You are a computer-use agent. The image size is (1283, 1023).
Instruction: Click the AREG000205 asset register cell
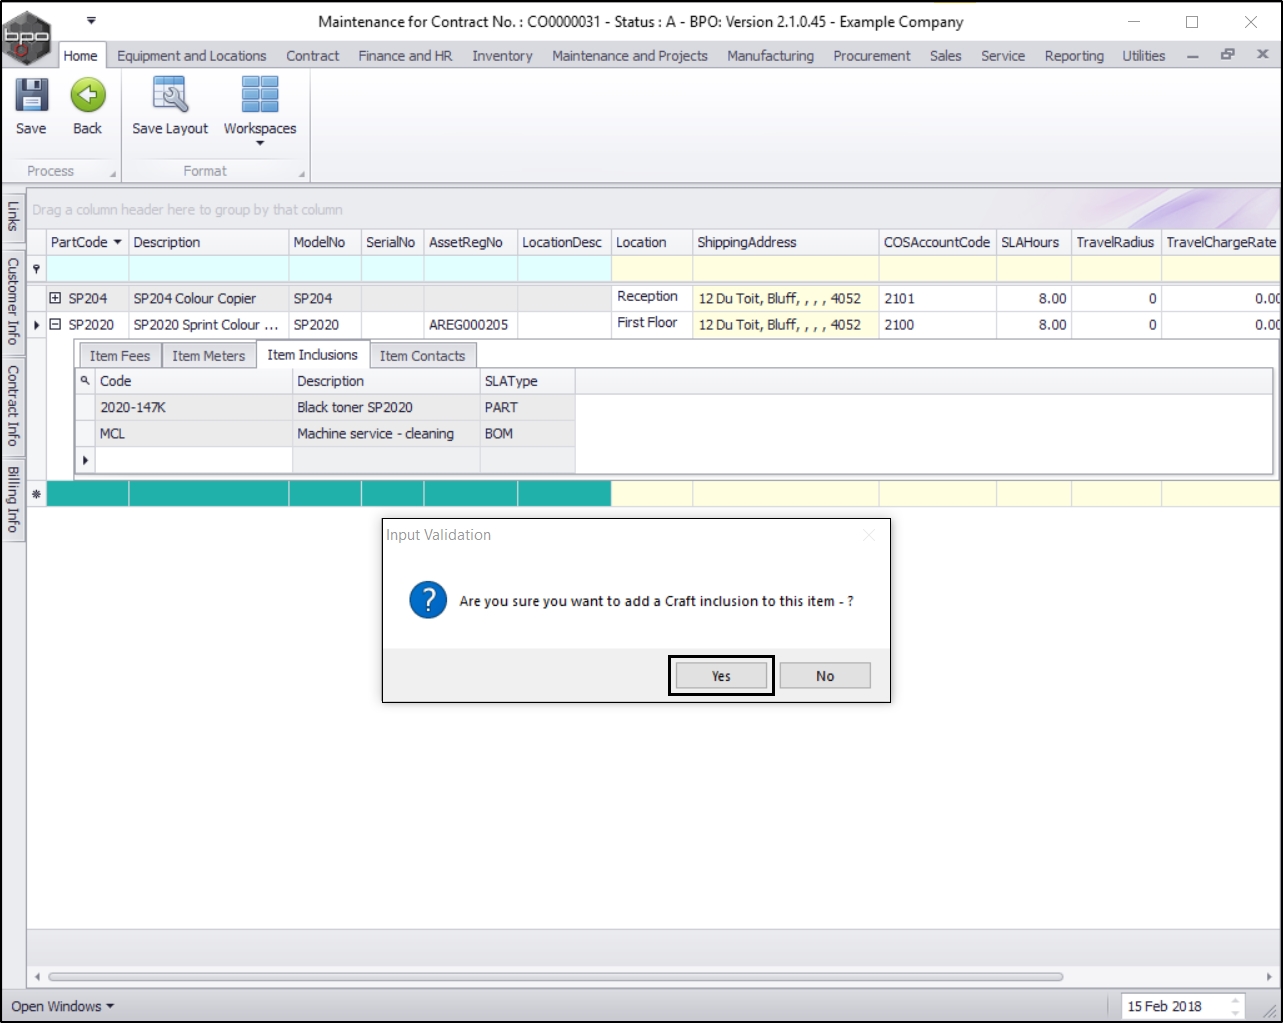(x=470, y=324)
